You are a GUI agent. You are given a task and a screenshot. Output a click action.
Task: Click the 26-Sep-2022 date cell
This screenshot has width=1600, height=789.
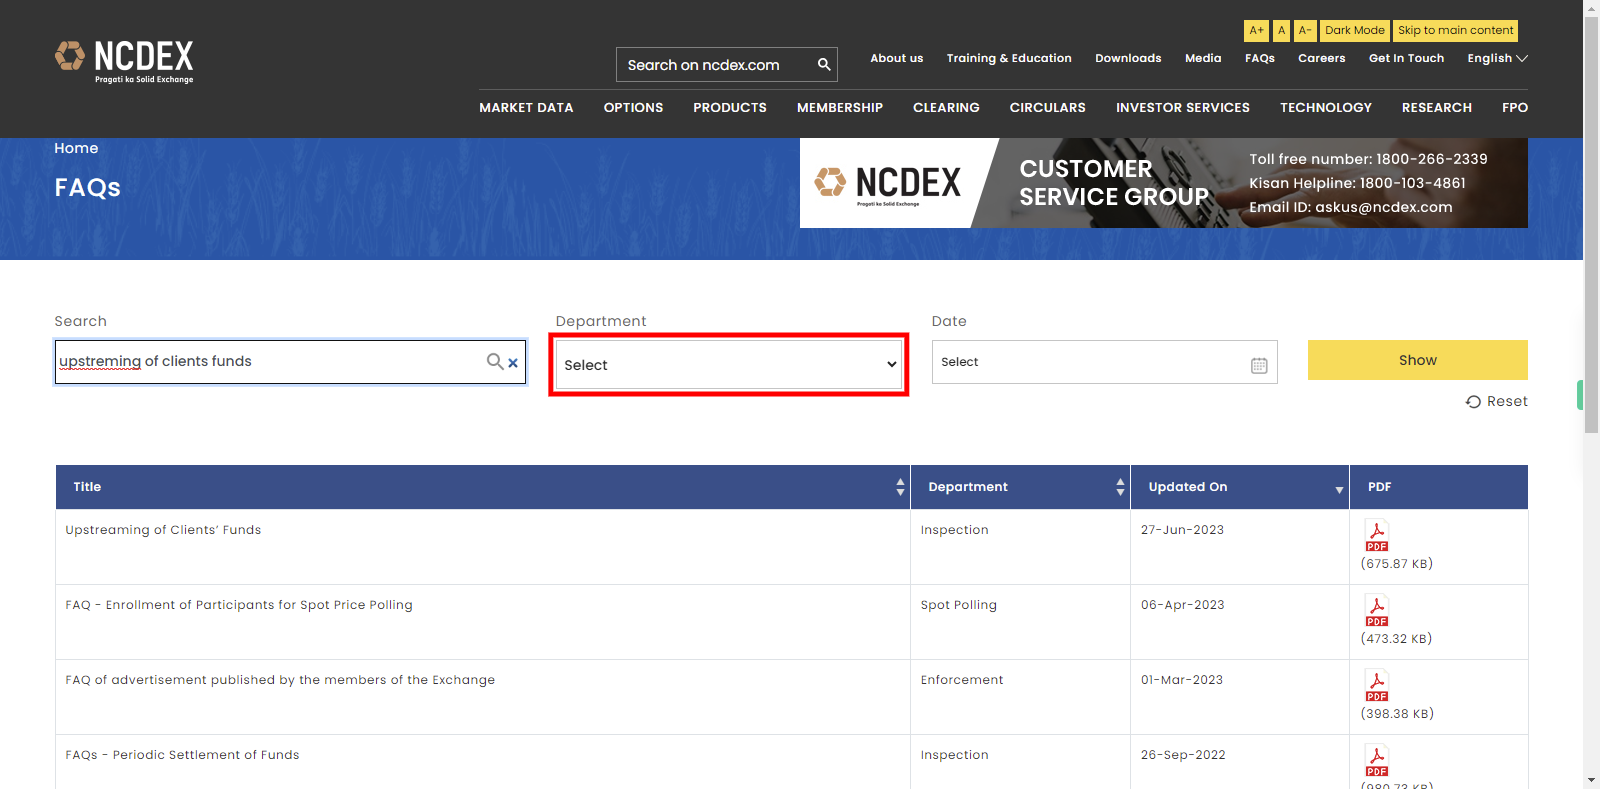[x=1240, y=762]
